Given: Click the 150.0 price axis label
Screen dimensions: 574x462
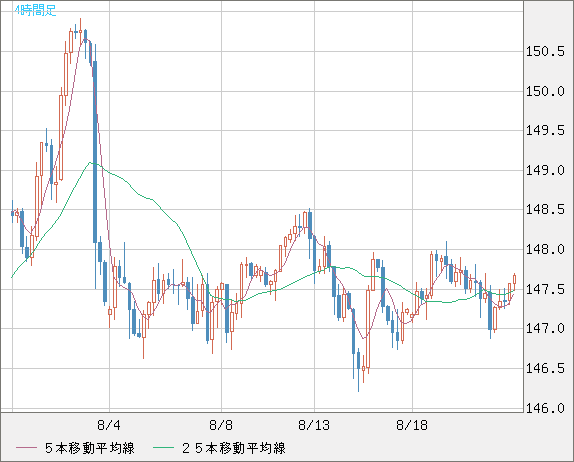Looking at the screenshot, I should (545, 91).
